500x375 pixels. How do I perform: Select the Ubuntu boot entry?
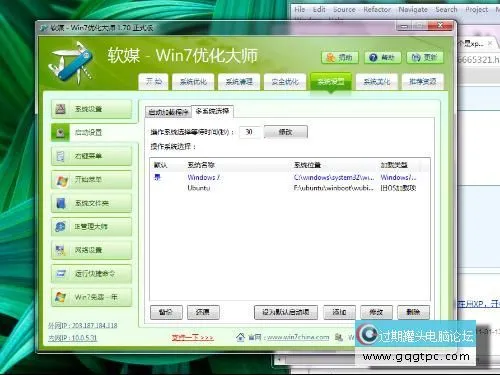pos(289,188)
